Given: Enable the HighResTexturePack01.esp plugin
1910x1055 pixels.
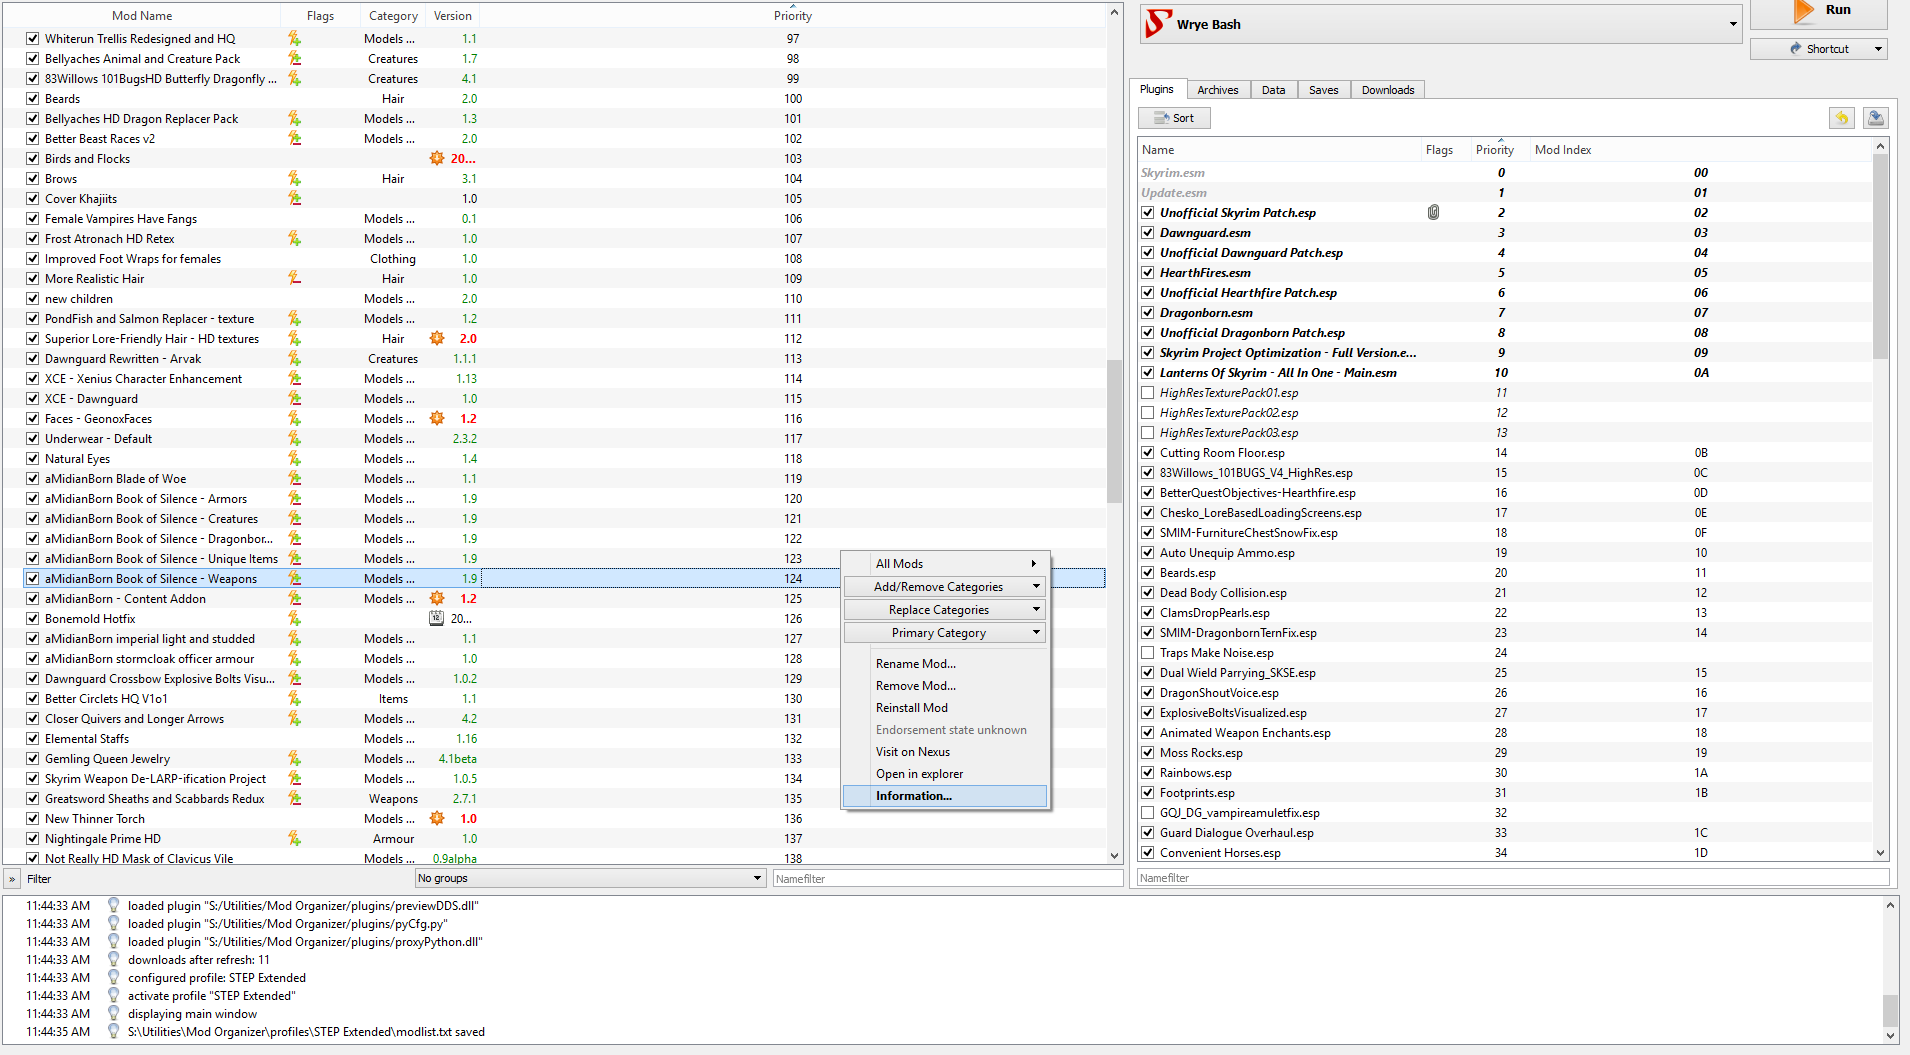Looking at the screenshot, I should (x=1148, y=393).
